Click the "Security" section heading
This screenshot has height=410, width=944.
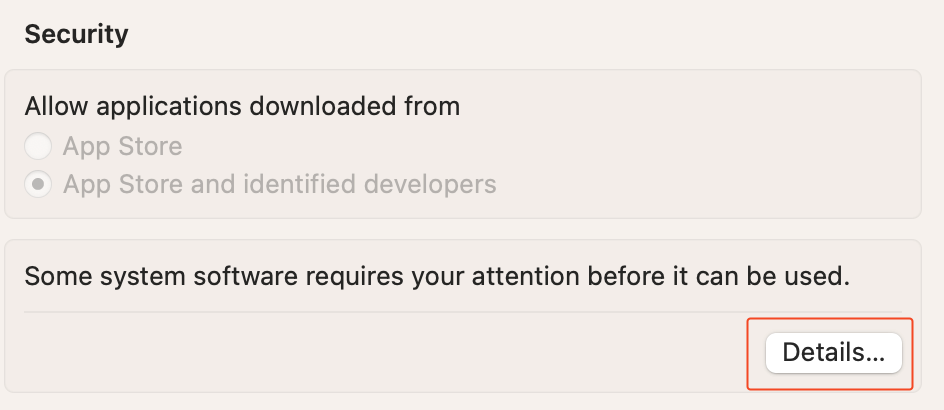pos(76,34)
